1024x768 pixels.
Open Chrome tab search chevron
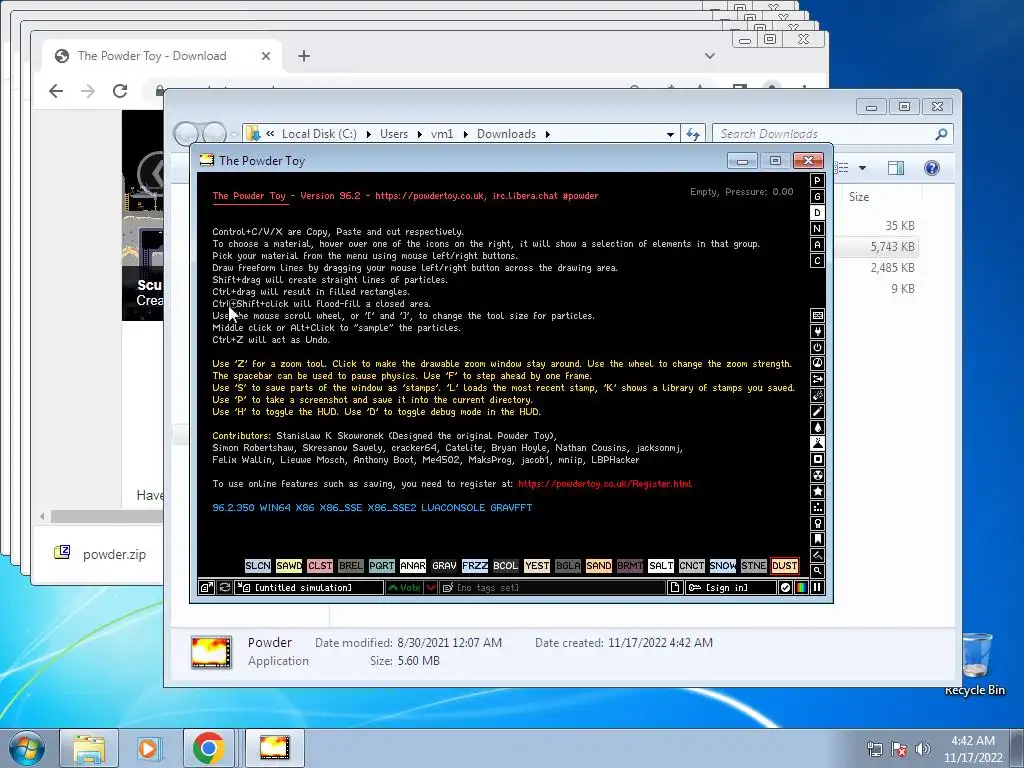[x=710, y=56]
